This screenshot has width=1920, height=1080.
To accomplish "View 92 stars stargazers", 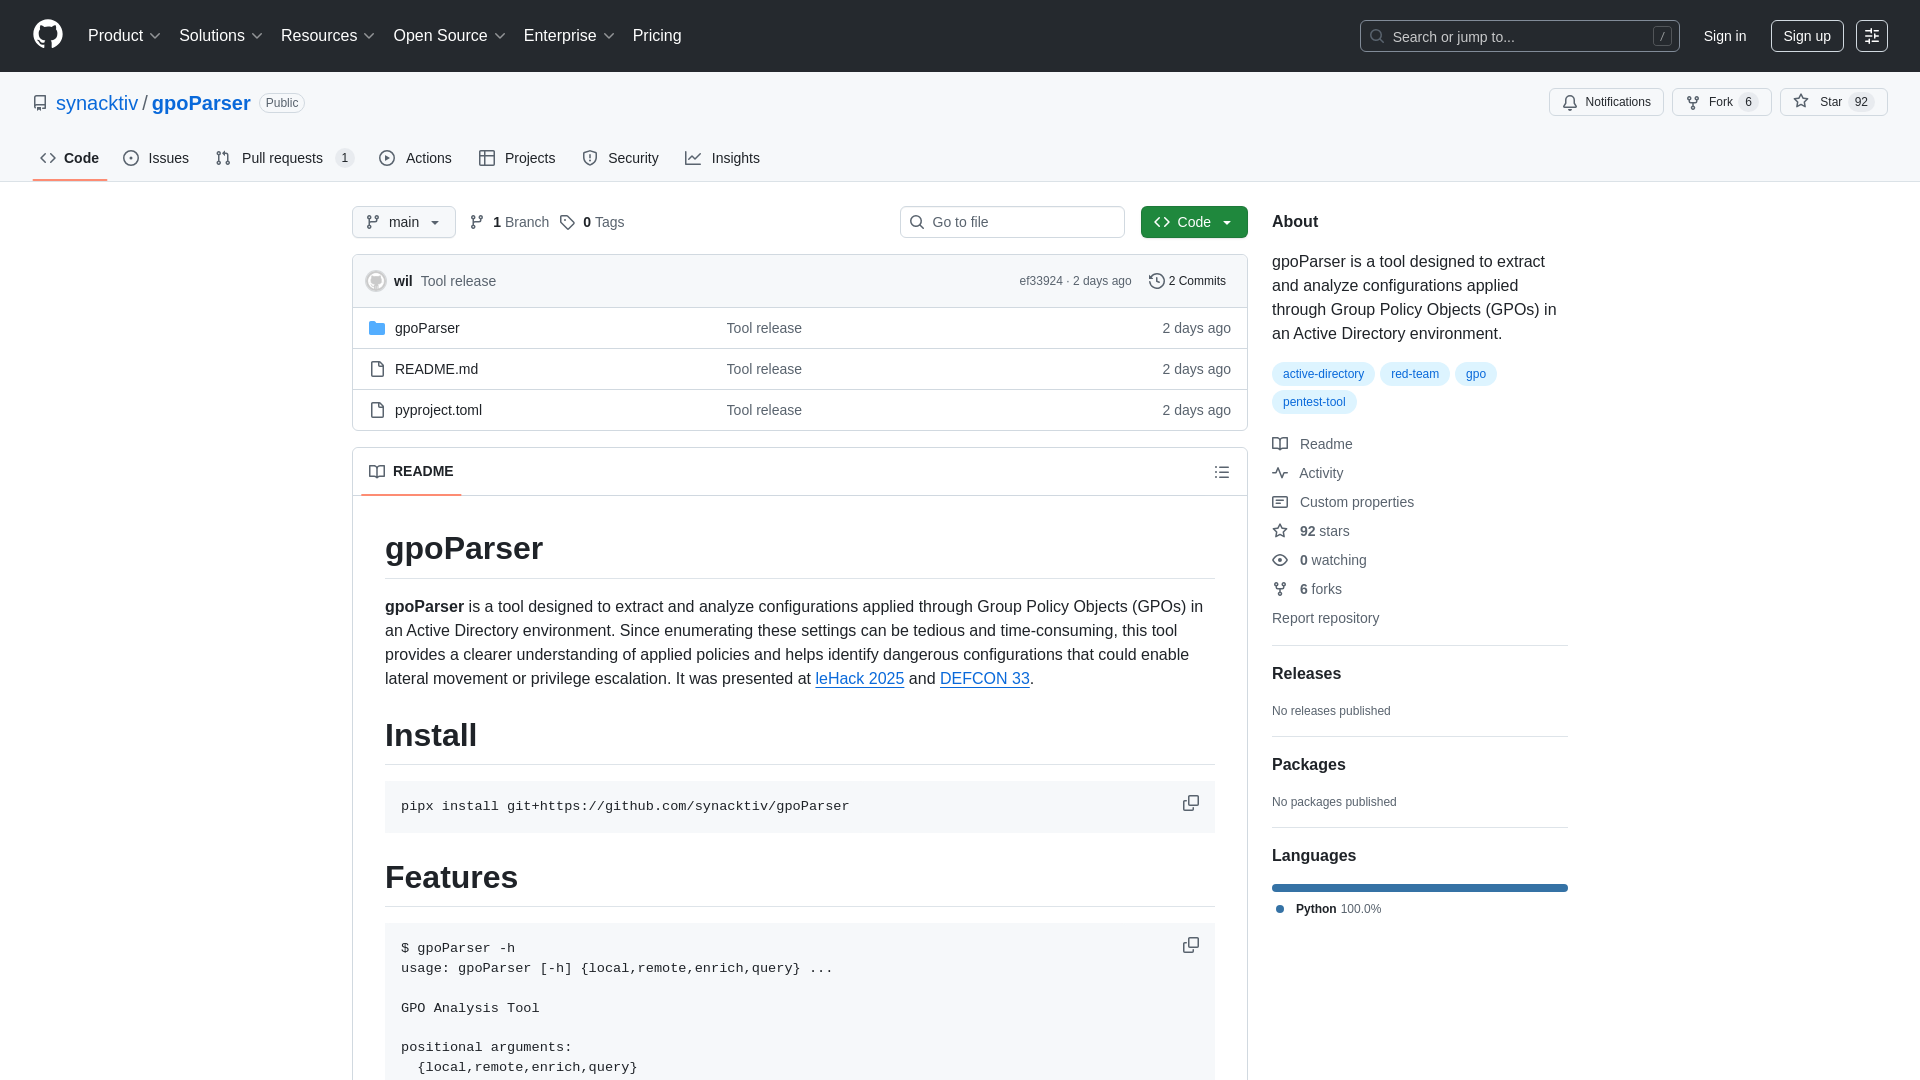I will 1311,531.
